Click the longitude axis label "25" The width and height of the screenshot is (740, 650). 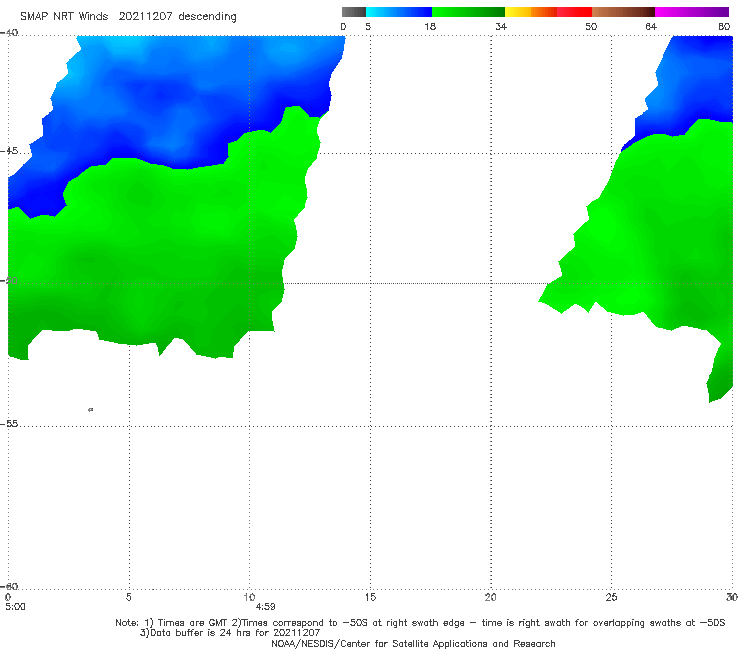click(611, 597)
